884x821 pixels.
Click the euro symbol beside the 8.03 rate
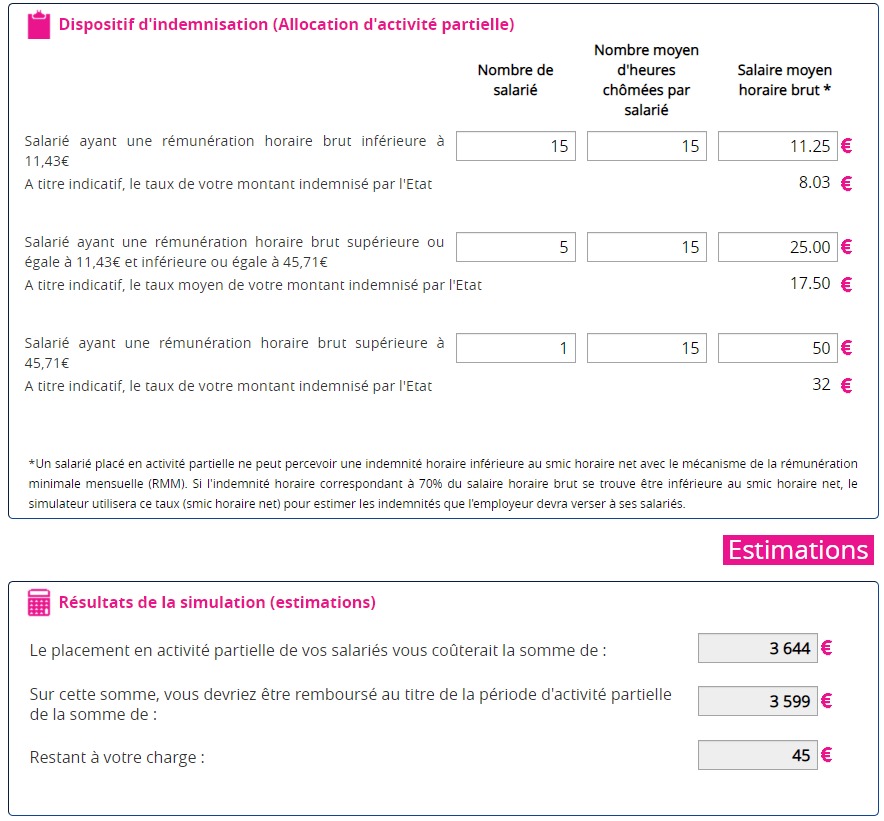point(846,183)
